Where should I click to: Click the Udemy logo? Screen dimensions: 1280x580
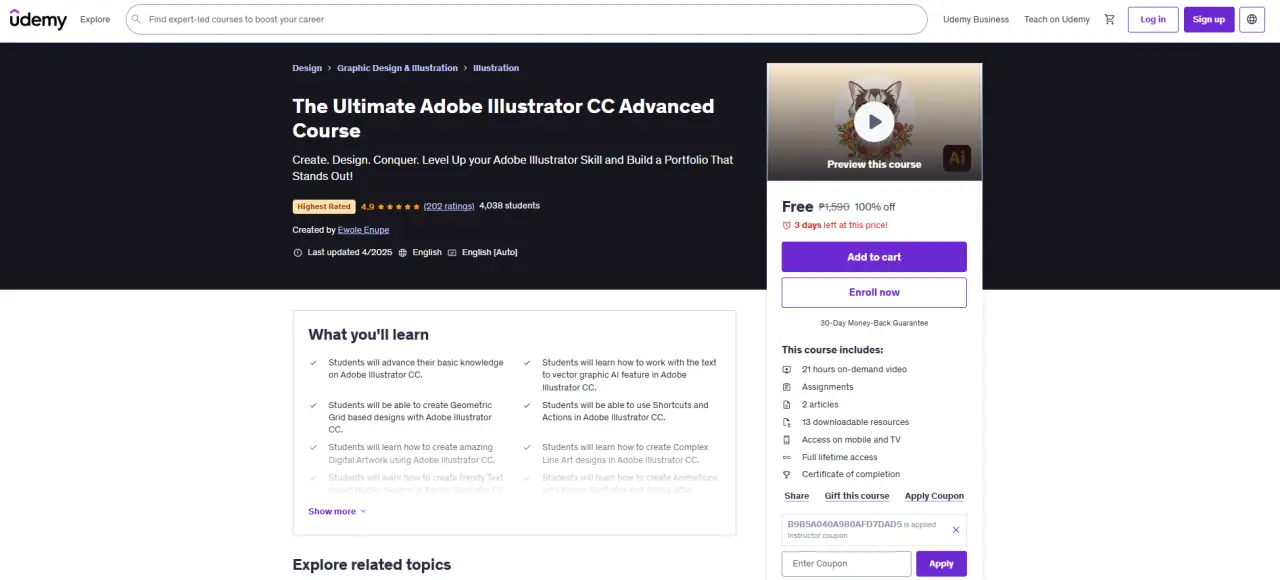(x=38, y=19)
